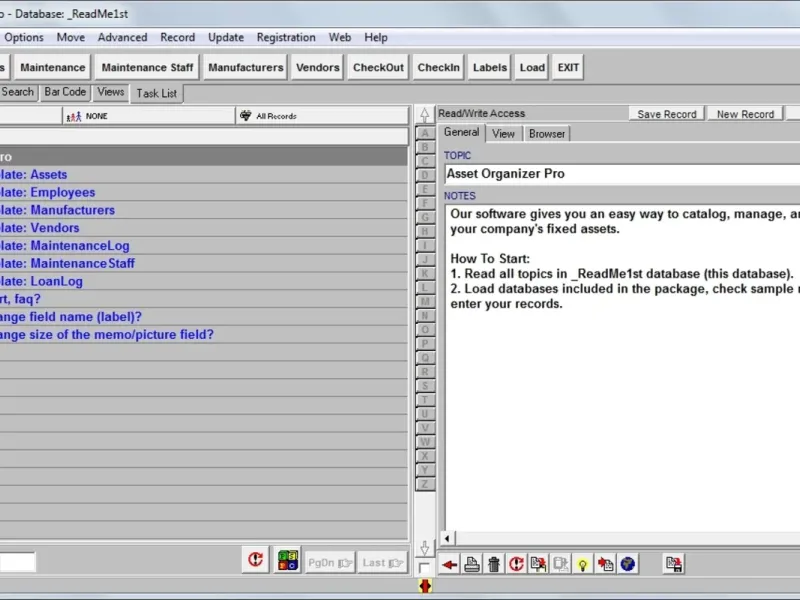
Task: Open the Help menu
Action: click(x=376, y=37)
